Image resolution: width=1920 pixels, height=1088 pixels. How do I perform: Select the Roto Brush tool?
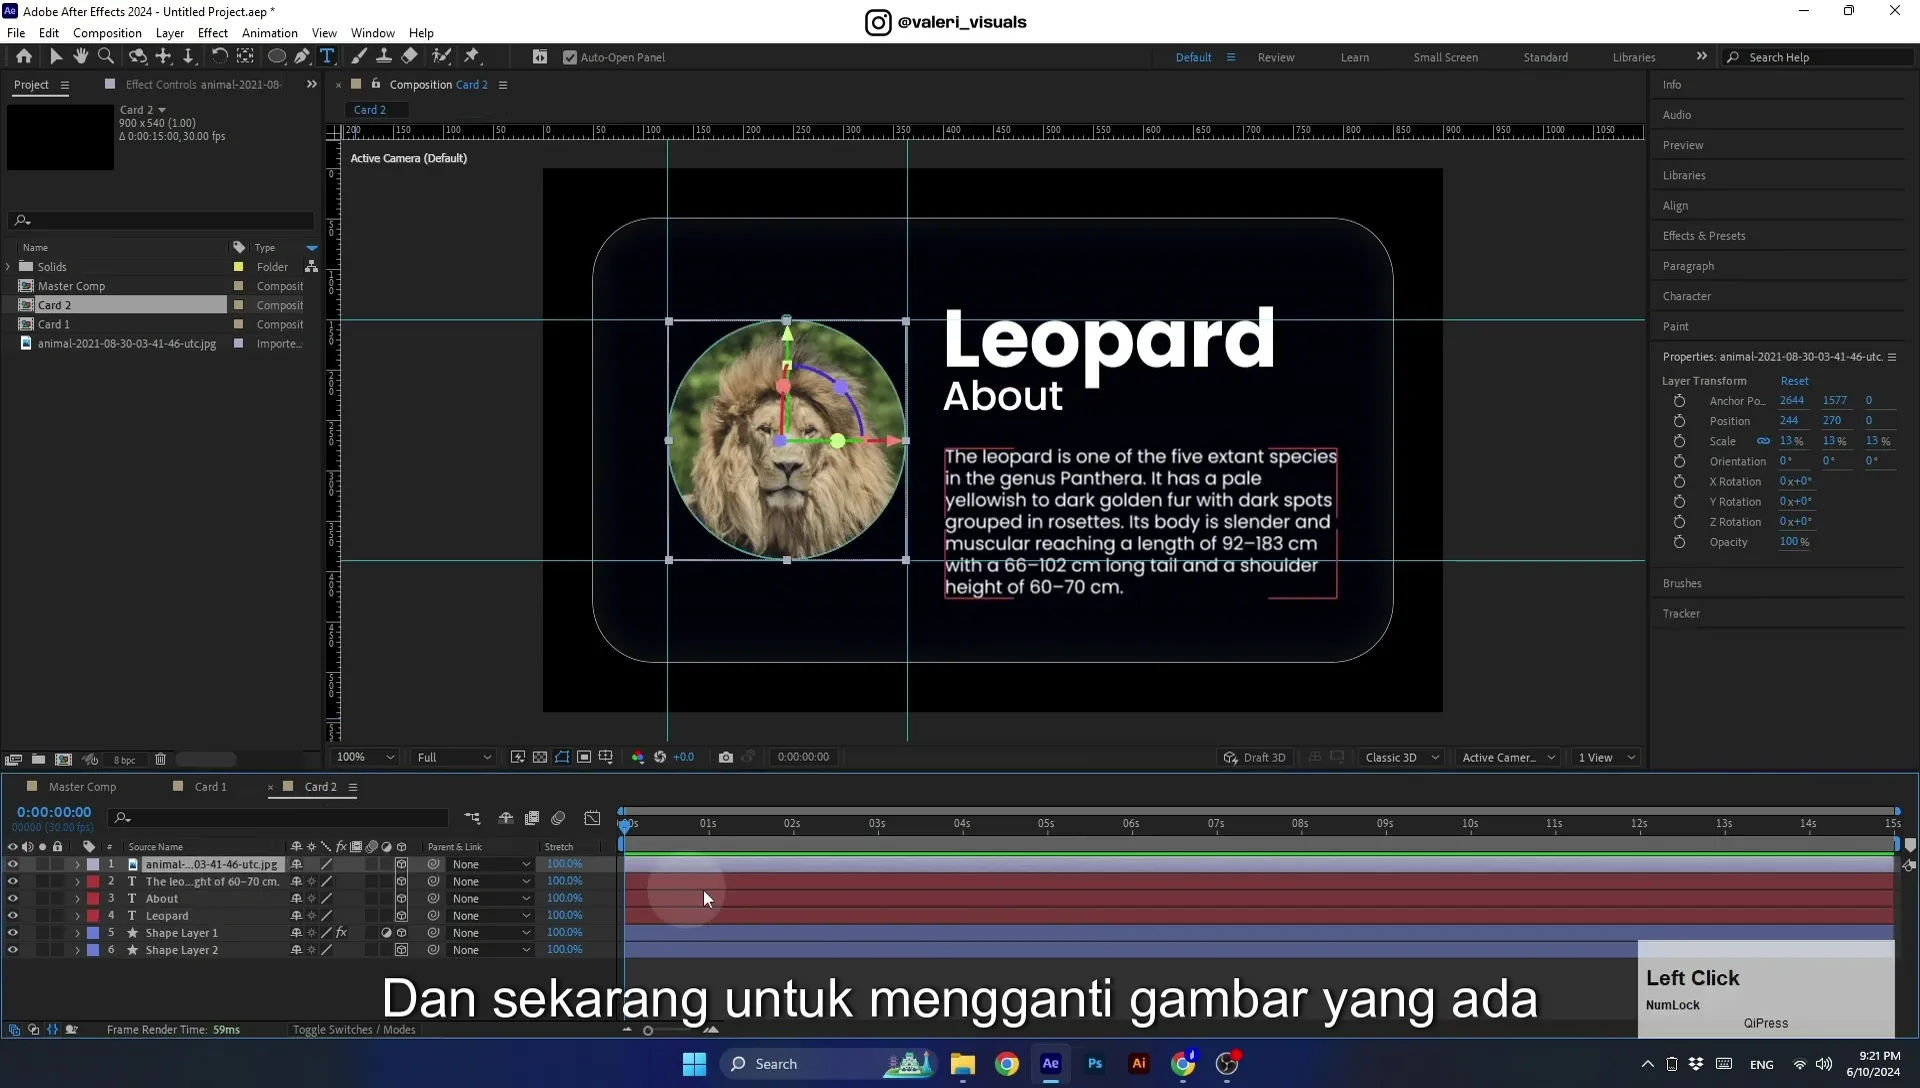(x=441, y=57)
